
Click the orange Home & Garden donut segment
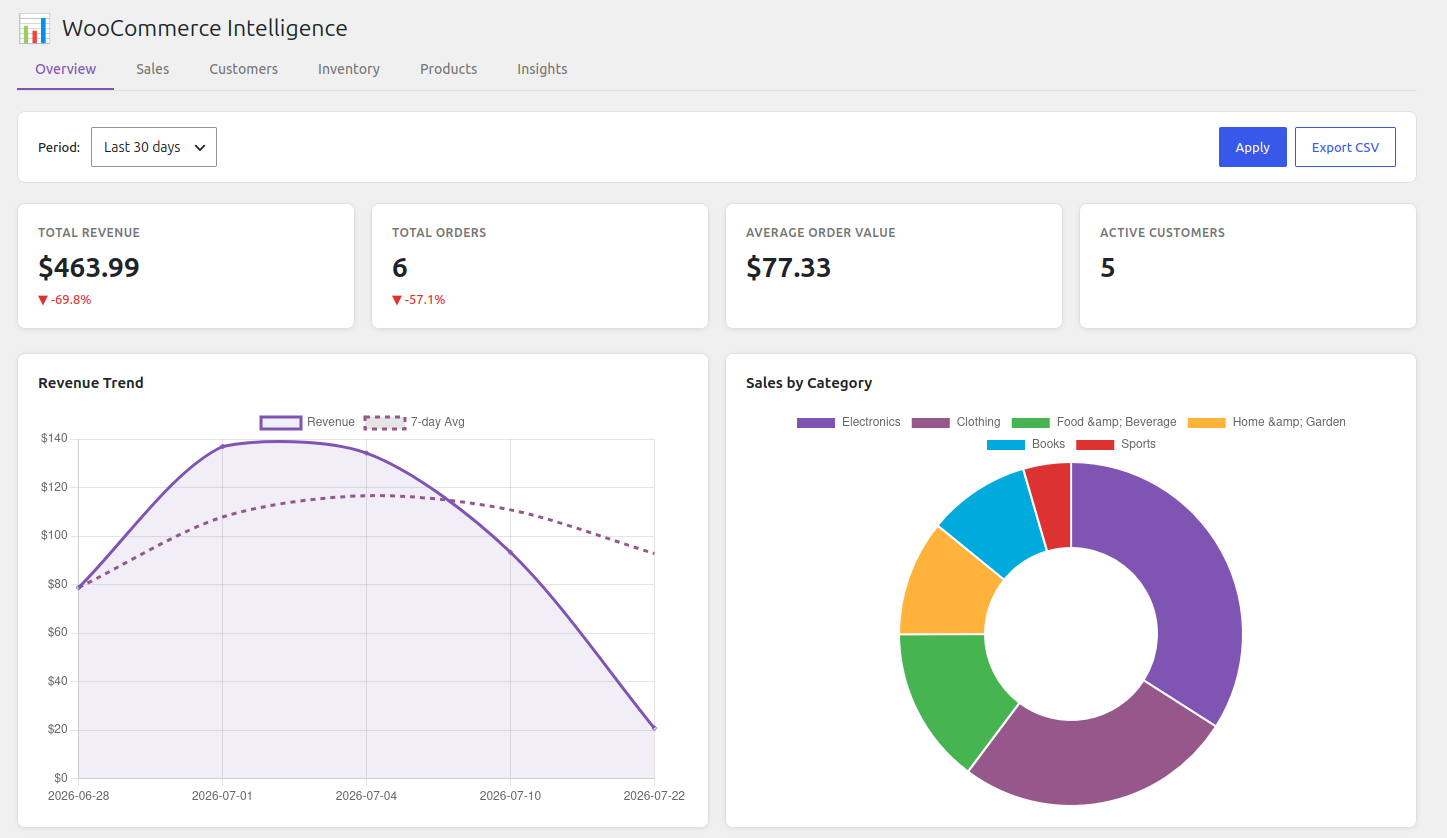pos(945,590)
